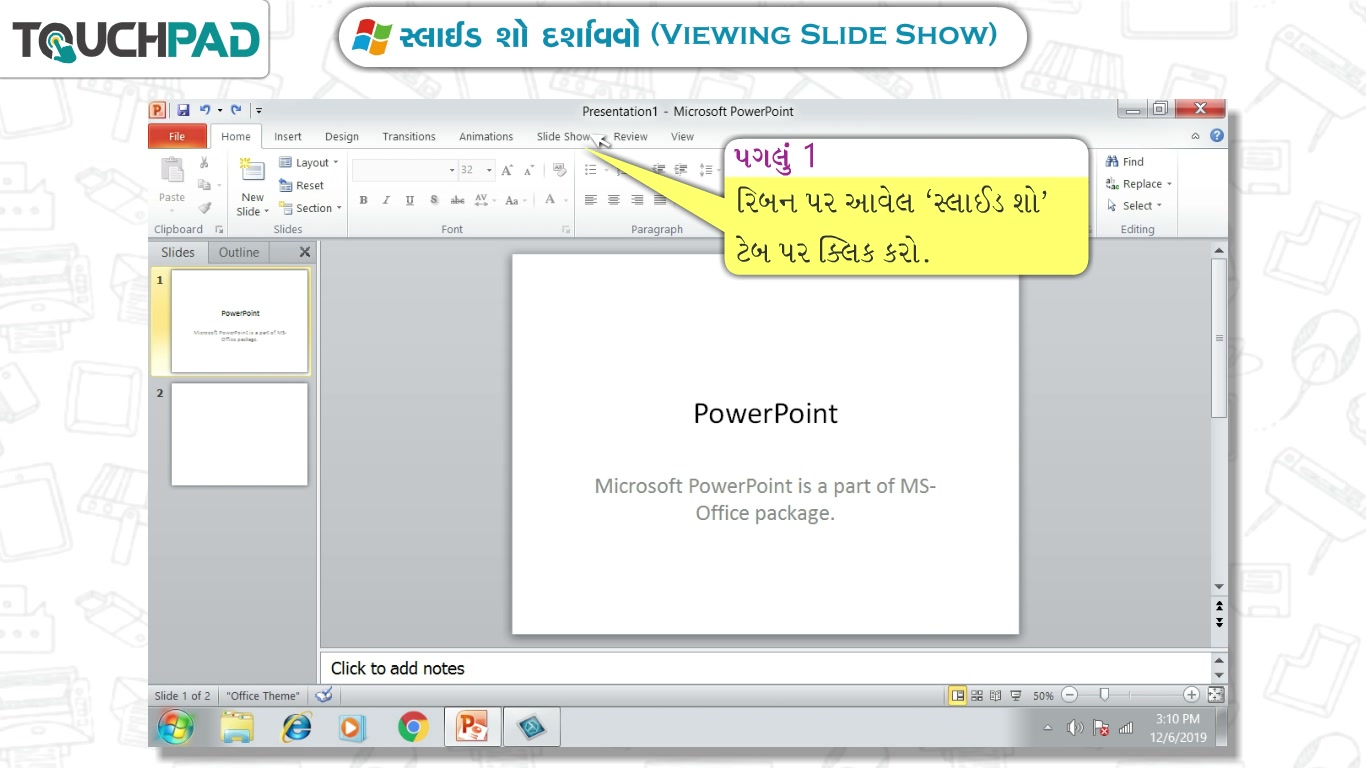
Task: Select slide 2 thumbnail
Action: click(x=239, y=434)
